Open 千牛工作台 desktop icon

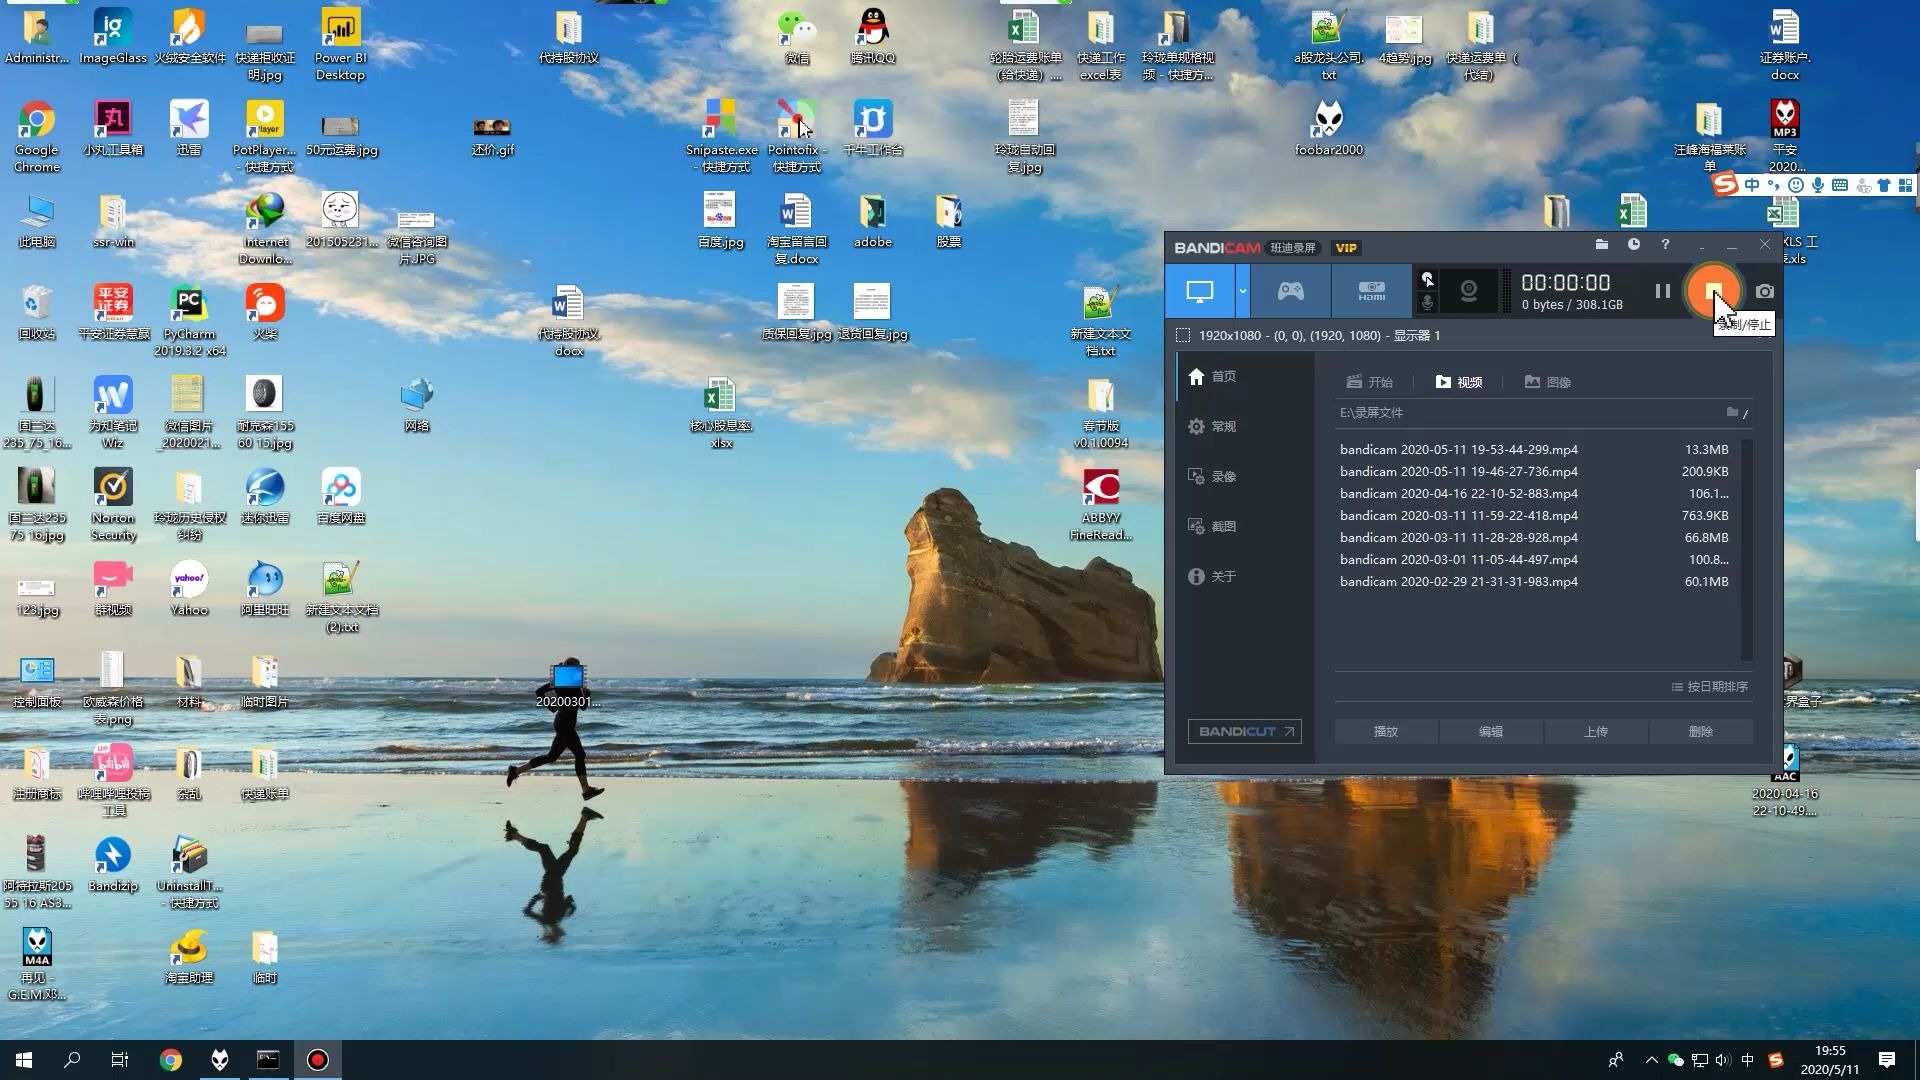[x=873, y=129]
